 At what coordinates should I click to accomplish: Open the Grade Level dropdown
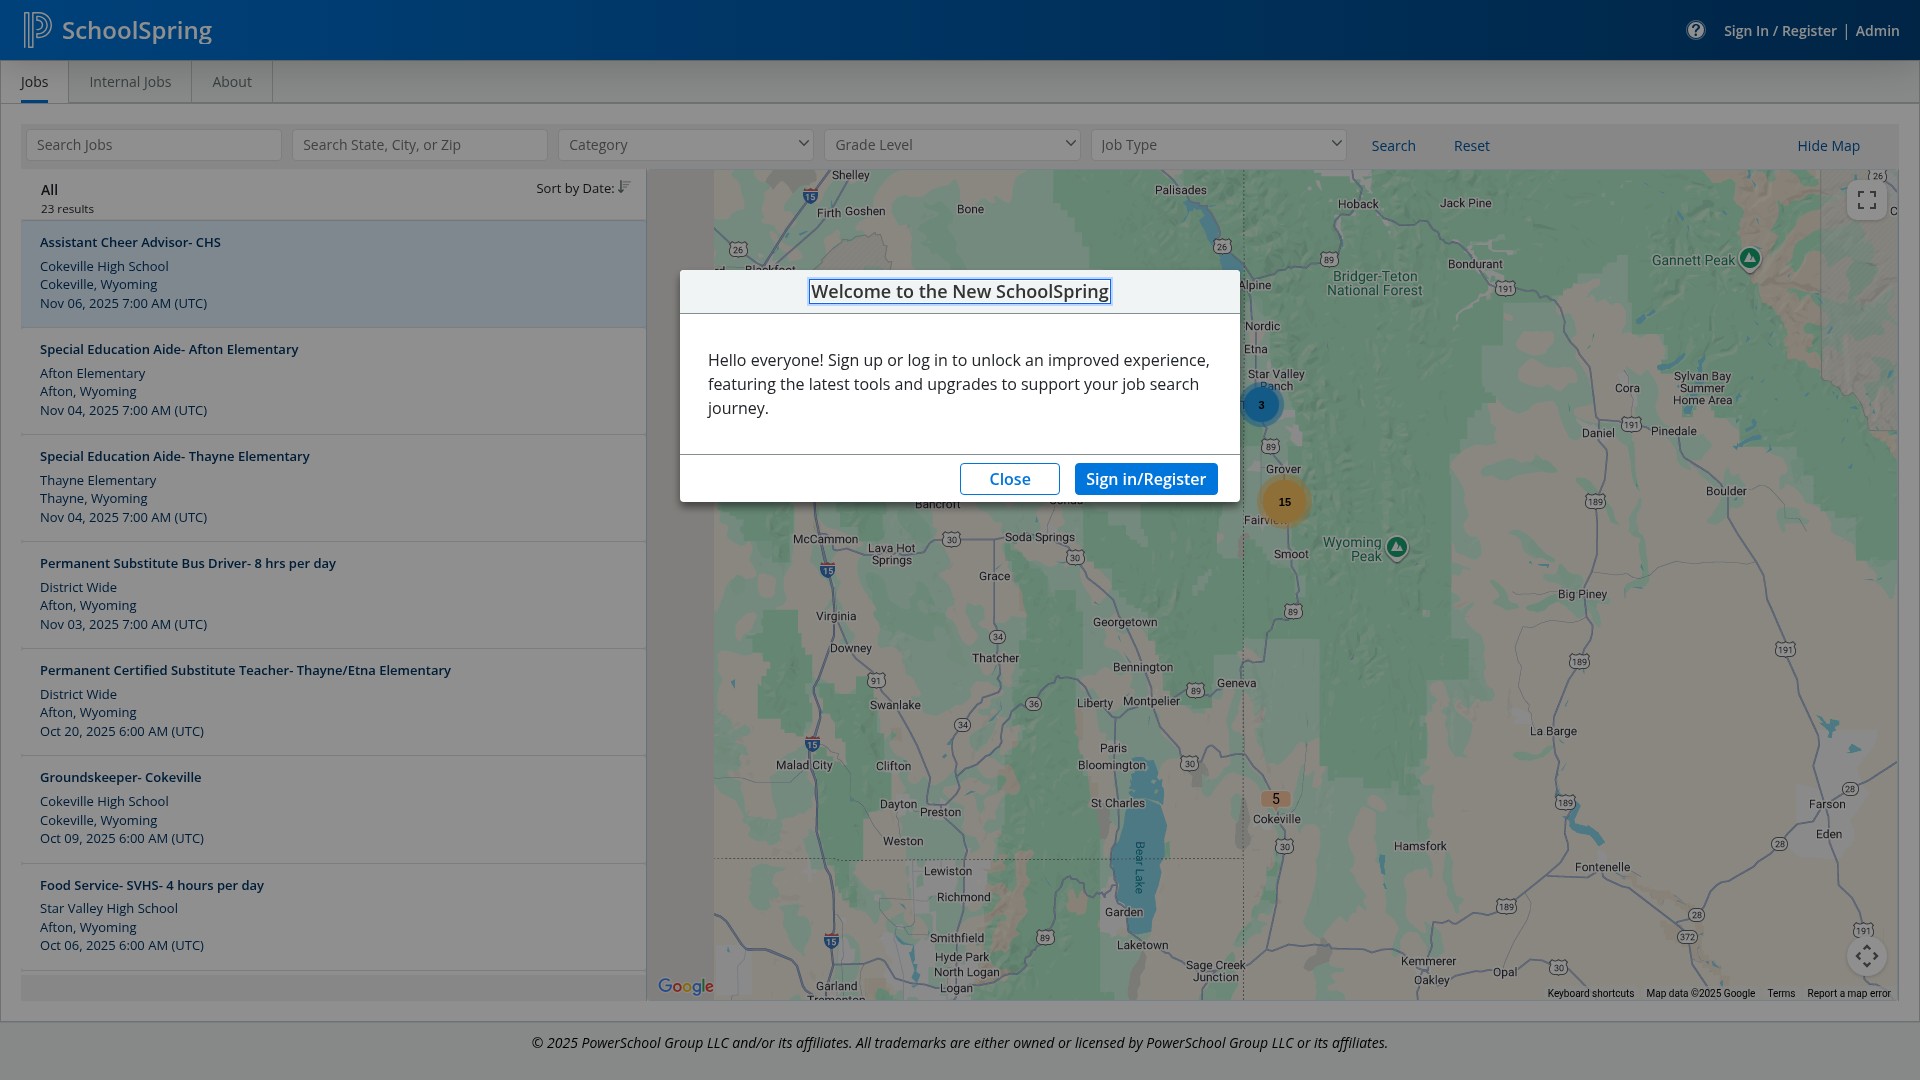tap(952, 145)
